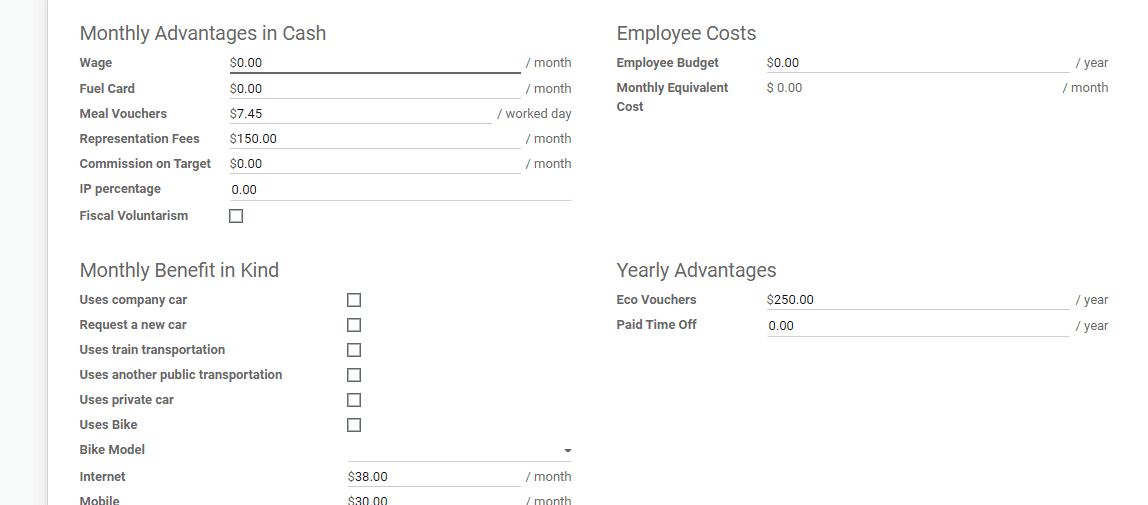Edit the Employee Budget field
The width and height of the screenshot is (1148, 505).
pyautogui.click(x=918, y=63)
